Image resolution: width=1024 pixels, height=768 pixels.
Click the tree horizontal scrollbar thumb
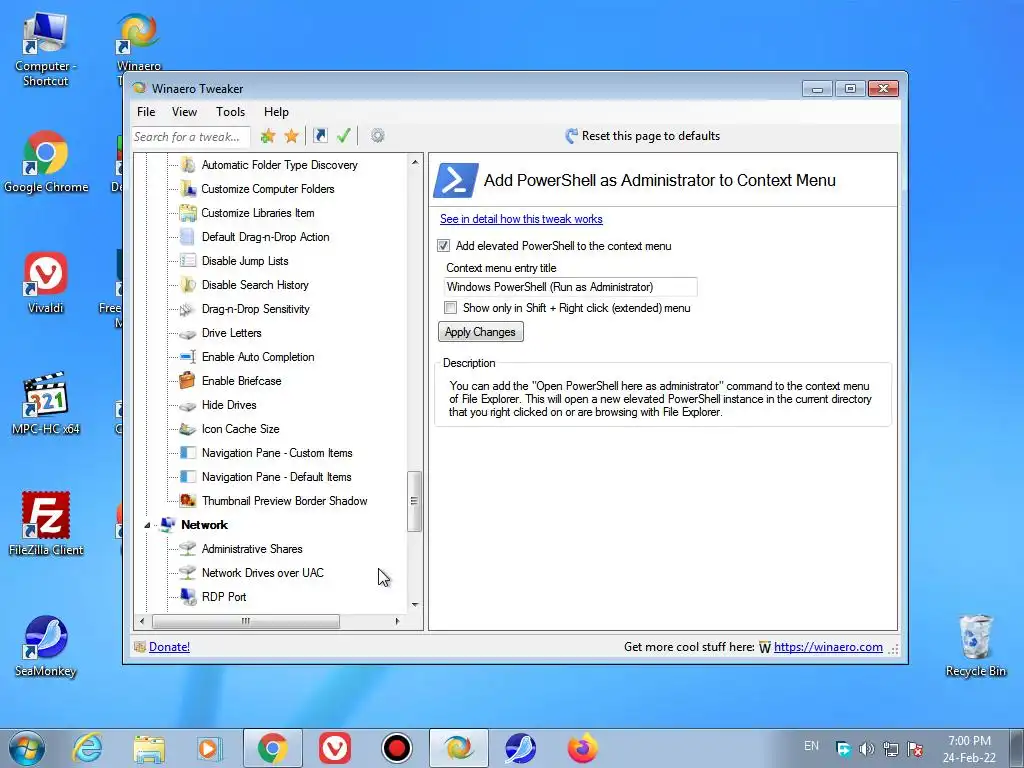pyautogui.click(x=246, y=621)
